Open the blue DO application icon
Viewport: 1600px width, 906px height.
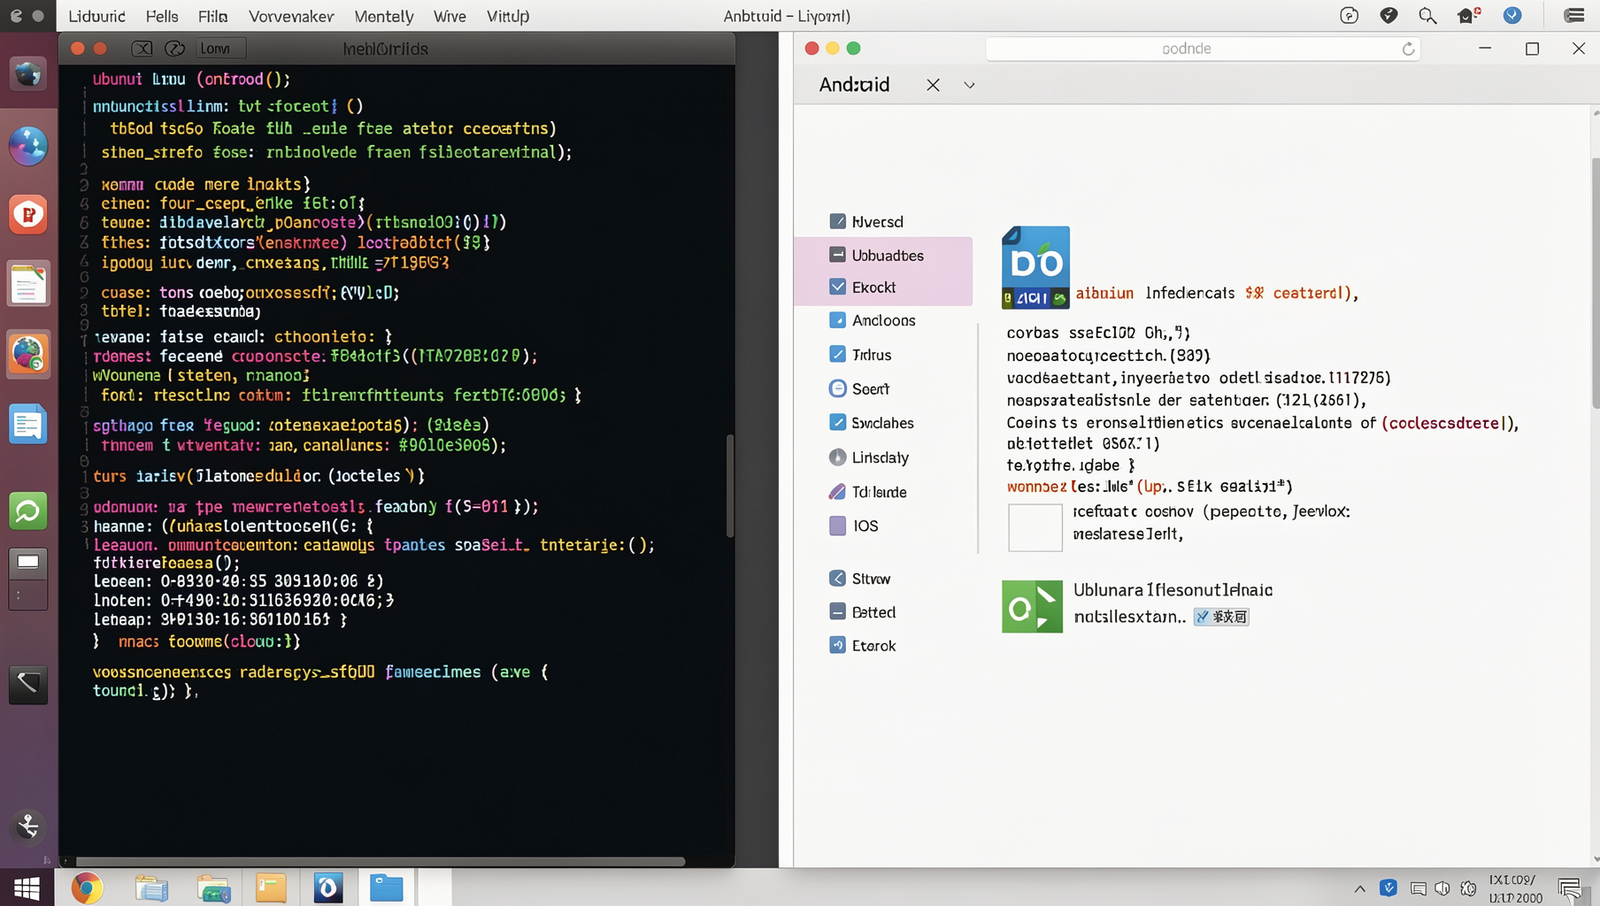pos(1036,267)
